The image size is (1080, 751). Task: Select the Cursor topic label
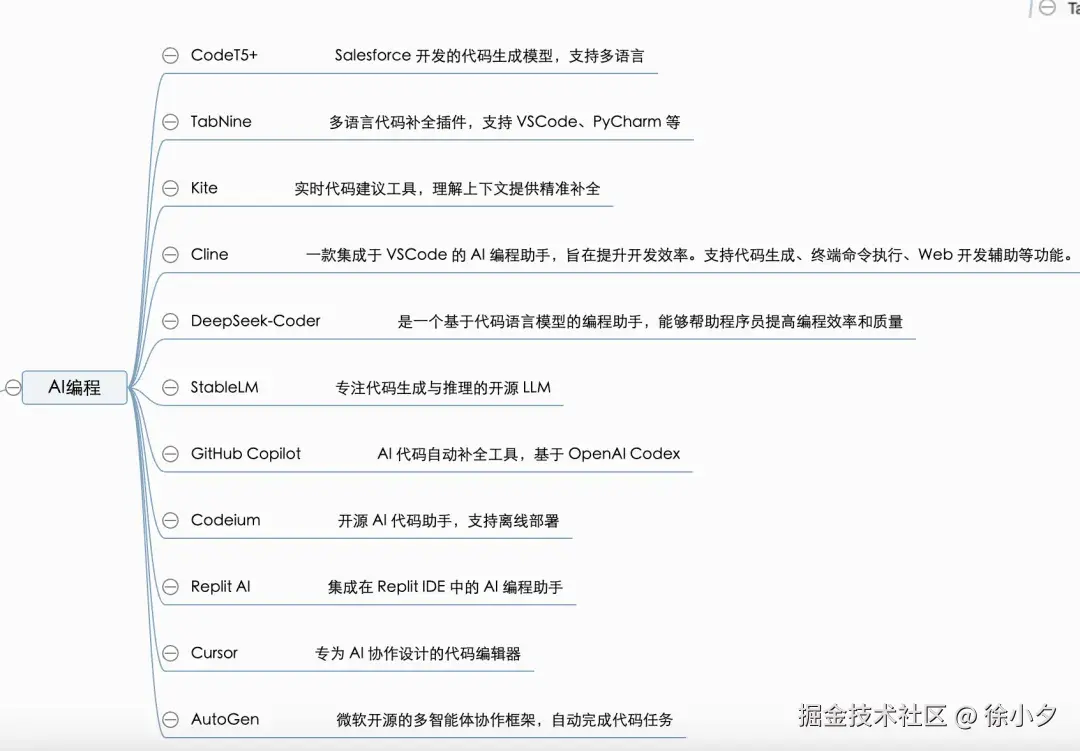214,652
